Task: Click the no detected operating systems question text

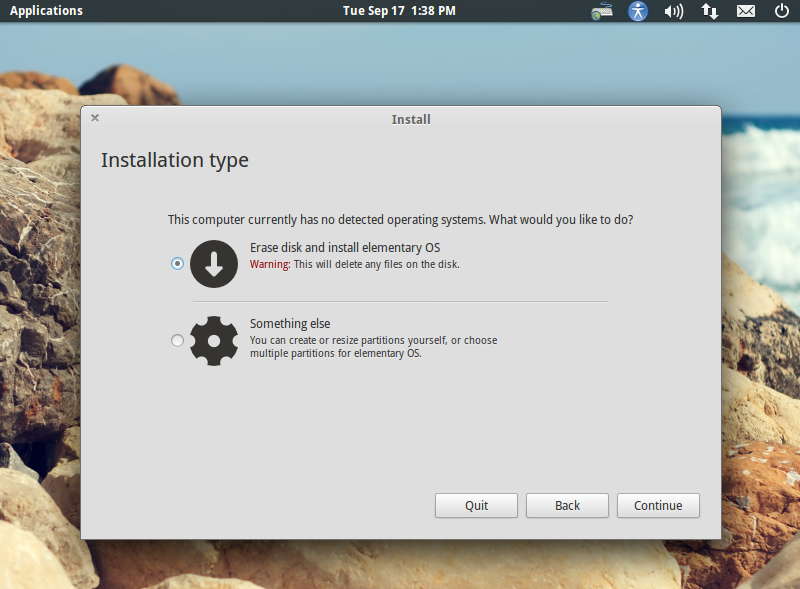Action: (401, 220)
